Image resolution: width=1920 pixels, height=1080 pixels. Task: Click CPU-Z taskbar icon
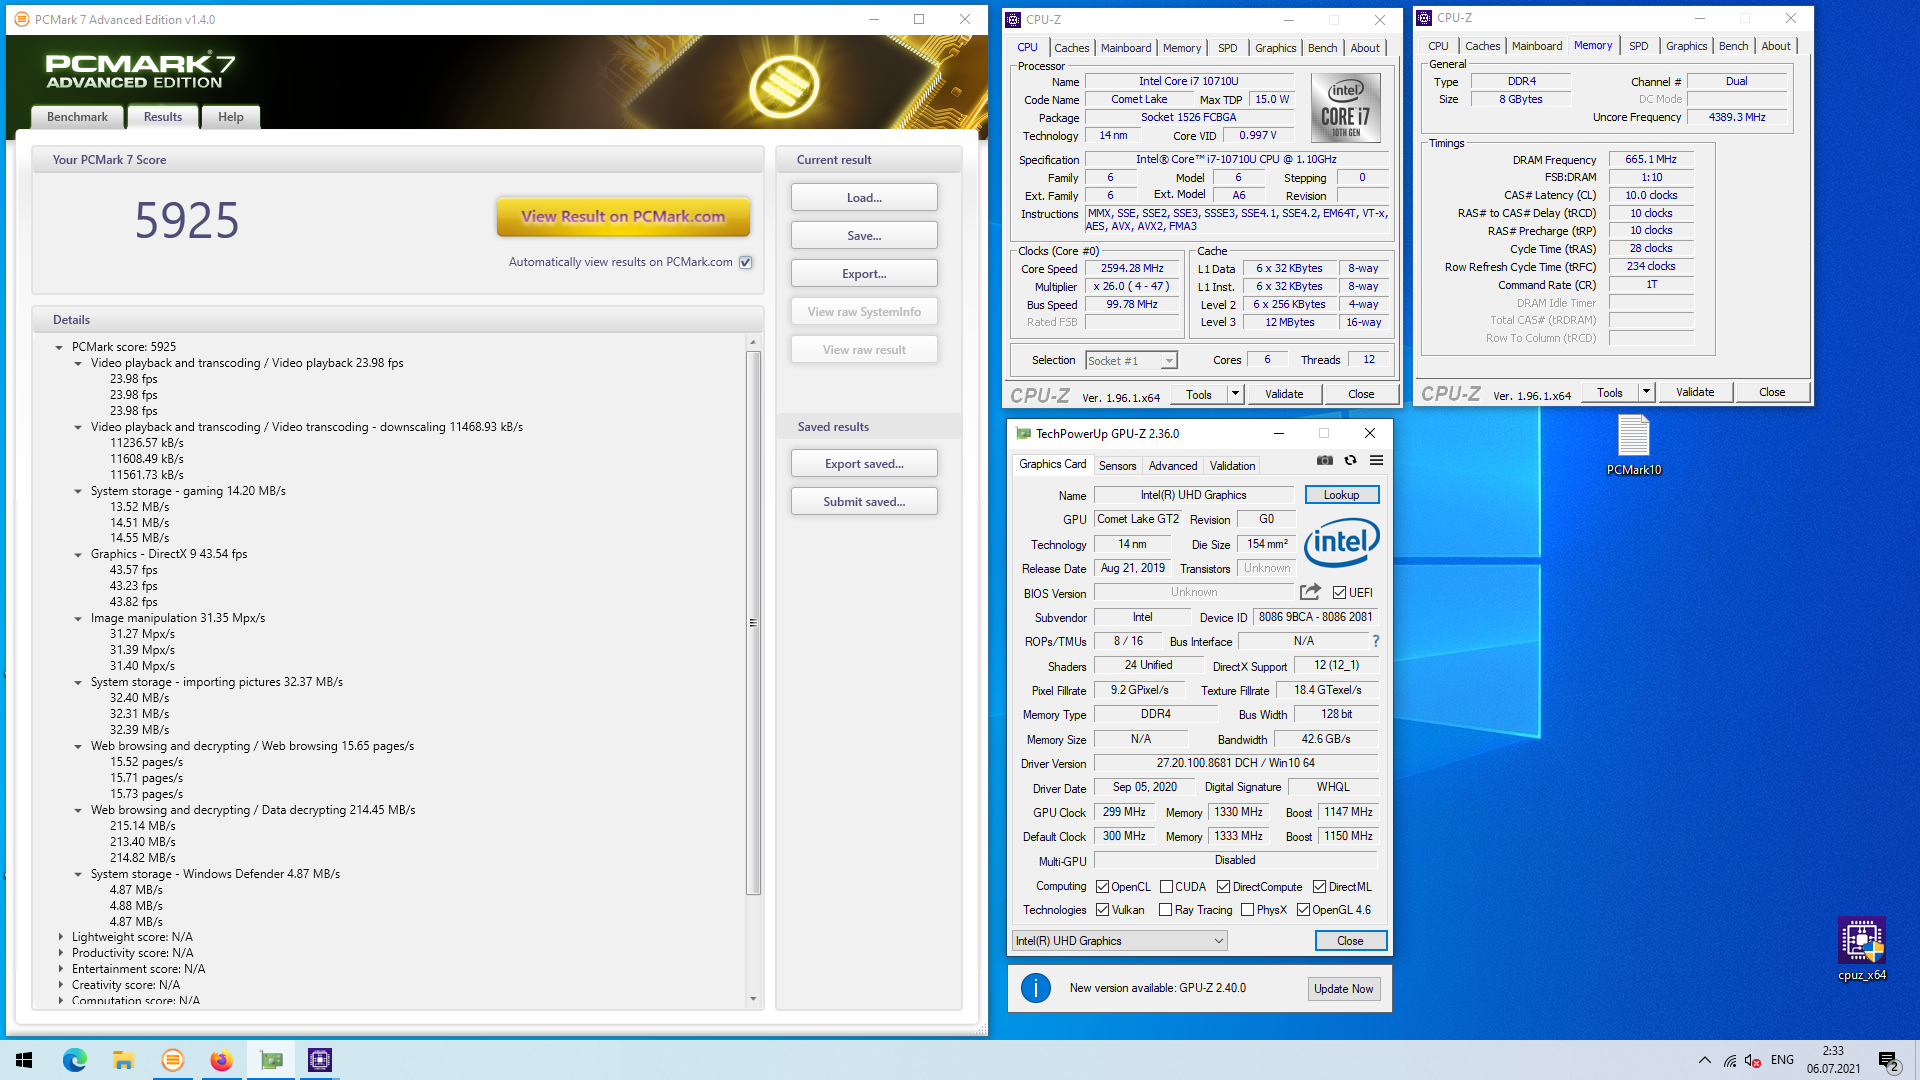click(320, 1060)
